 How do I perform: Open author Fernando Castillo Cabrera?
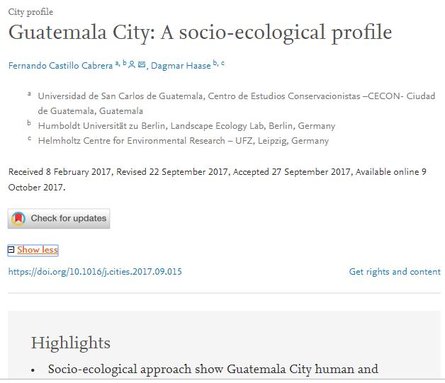coord(60,66)
